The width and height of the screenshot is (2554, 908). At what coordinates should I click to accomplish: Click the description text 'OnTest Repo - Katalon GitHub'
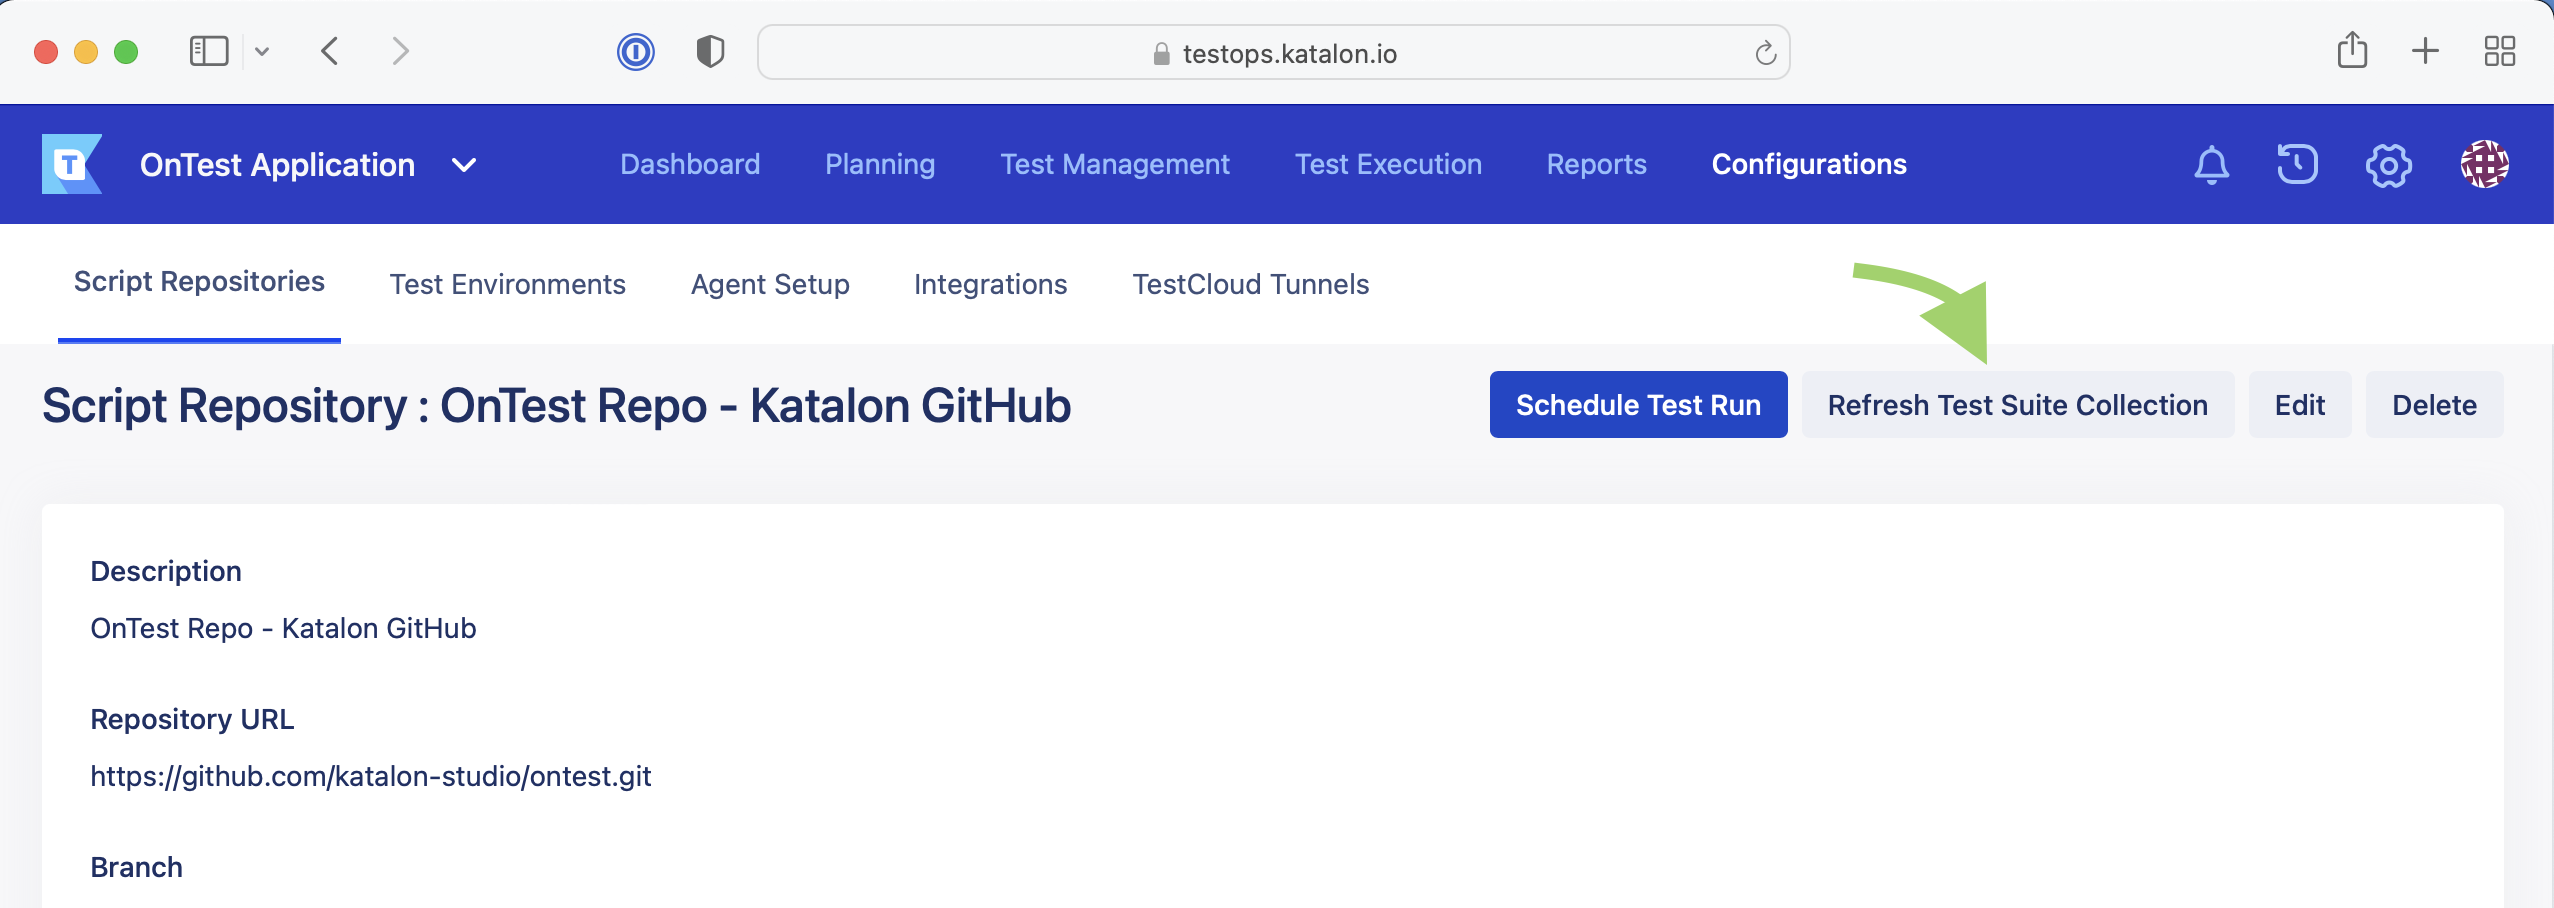[x=283, y=628]
